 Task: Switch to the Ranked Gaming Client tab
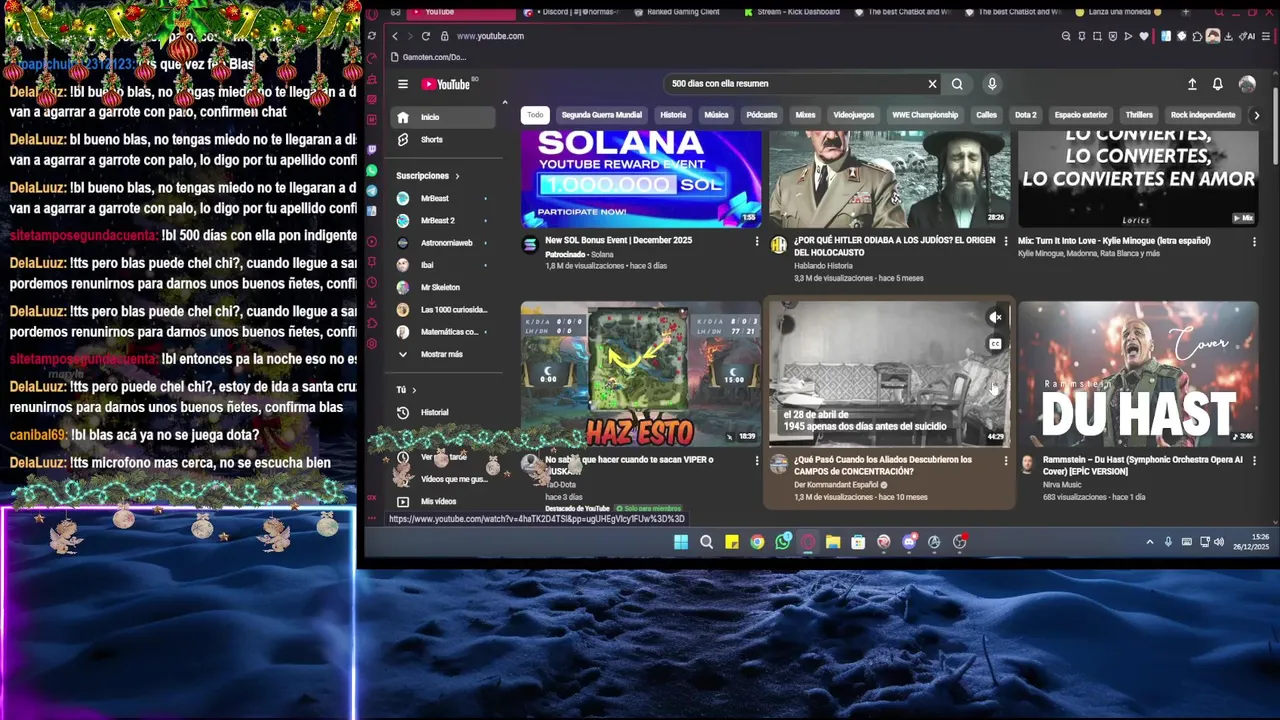tap(683, 12)
